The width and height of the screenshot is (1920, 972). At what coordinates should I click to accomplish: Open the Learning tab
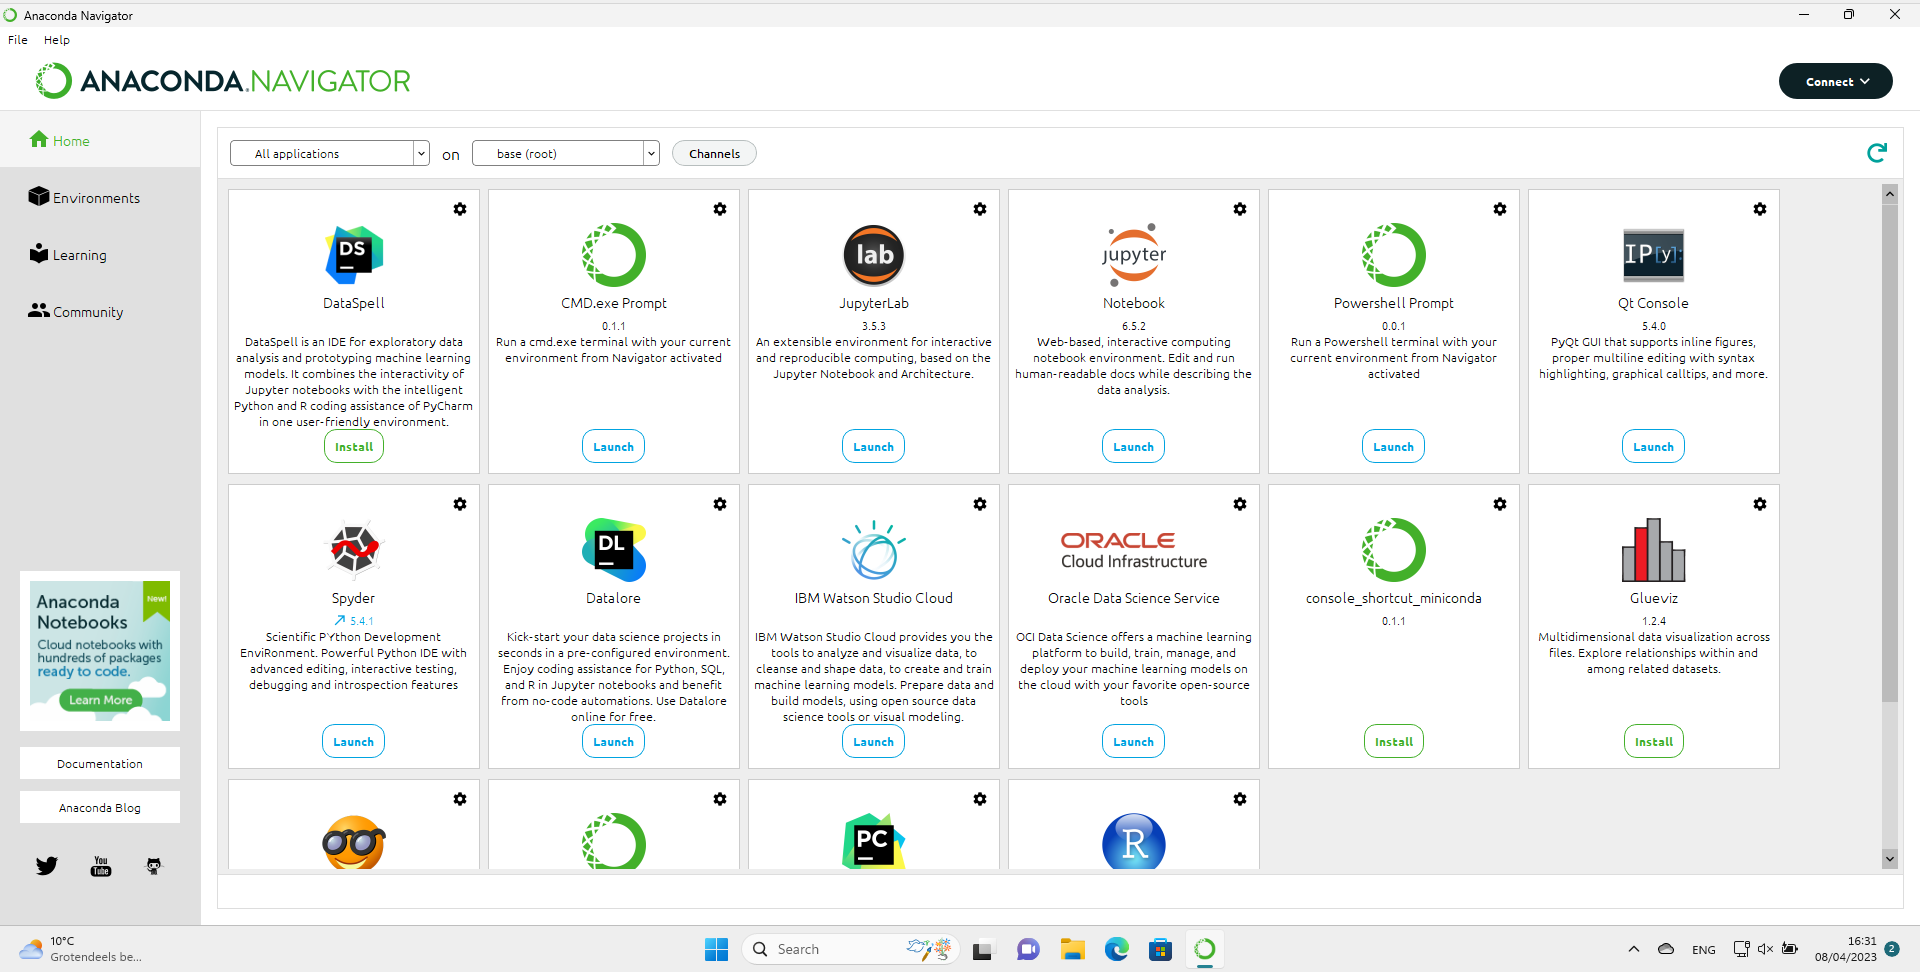68,254
